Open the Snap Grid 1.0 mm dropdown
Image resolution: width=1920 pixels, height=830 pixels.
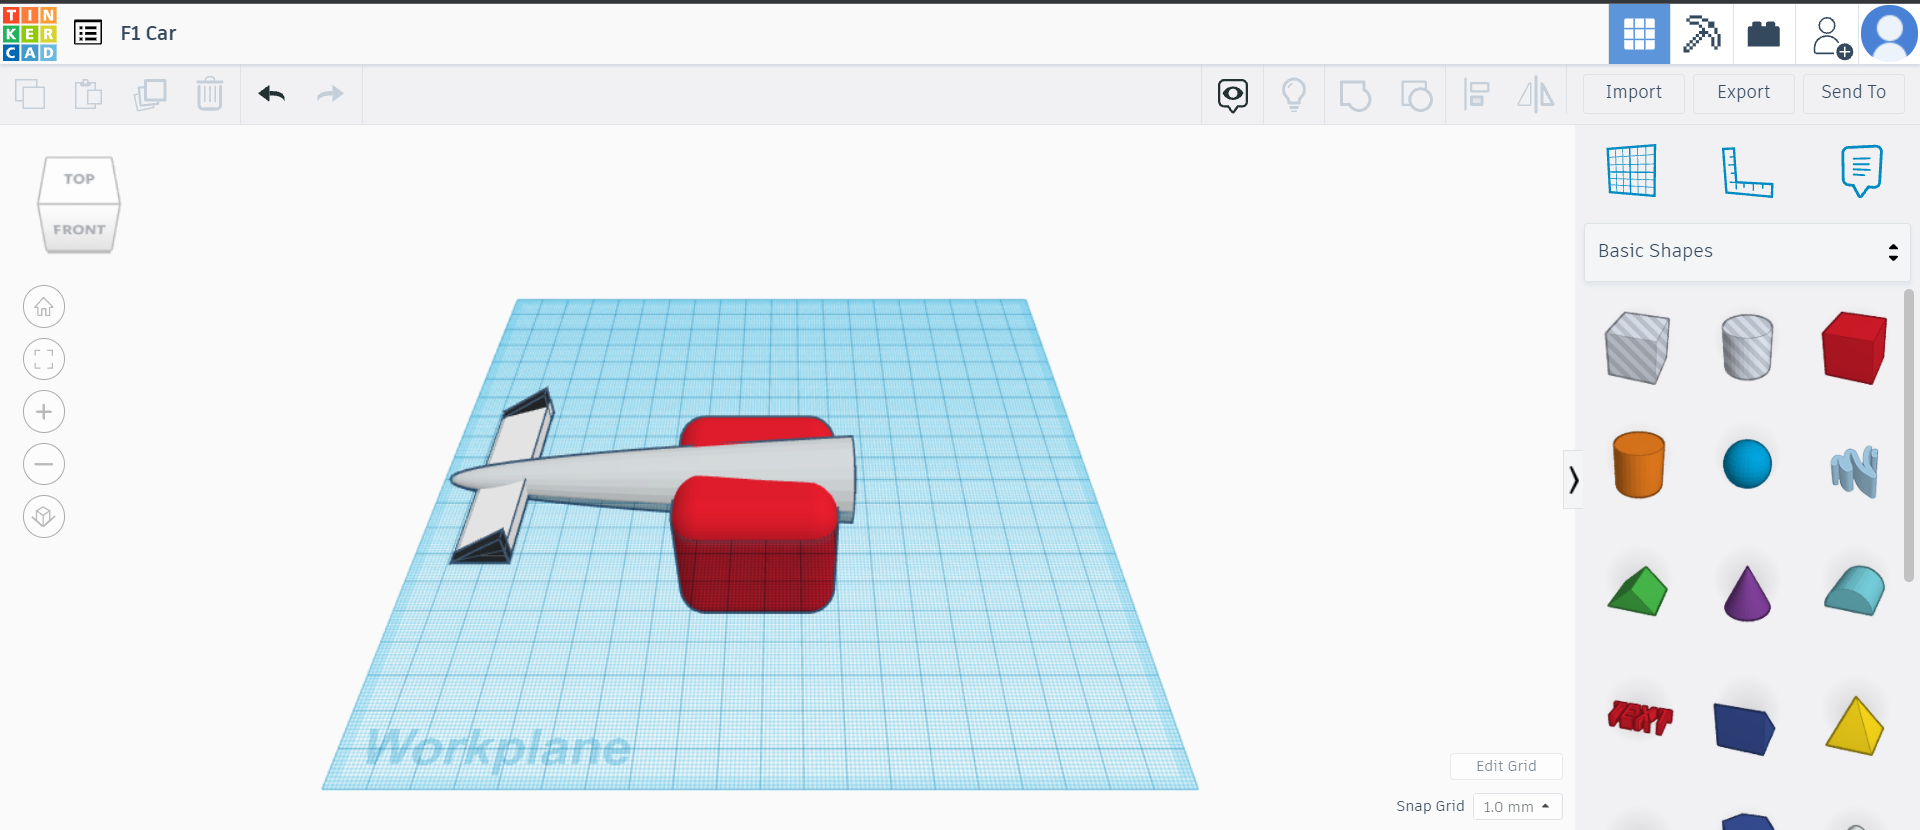(x=1517, y=807)
